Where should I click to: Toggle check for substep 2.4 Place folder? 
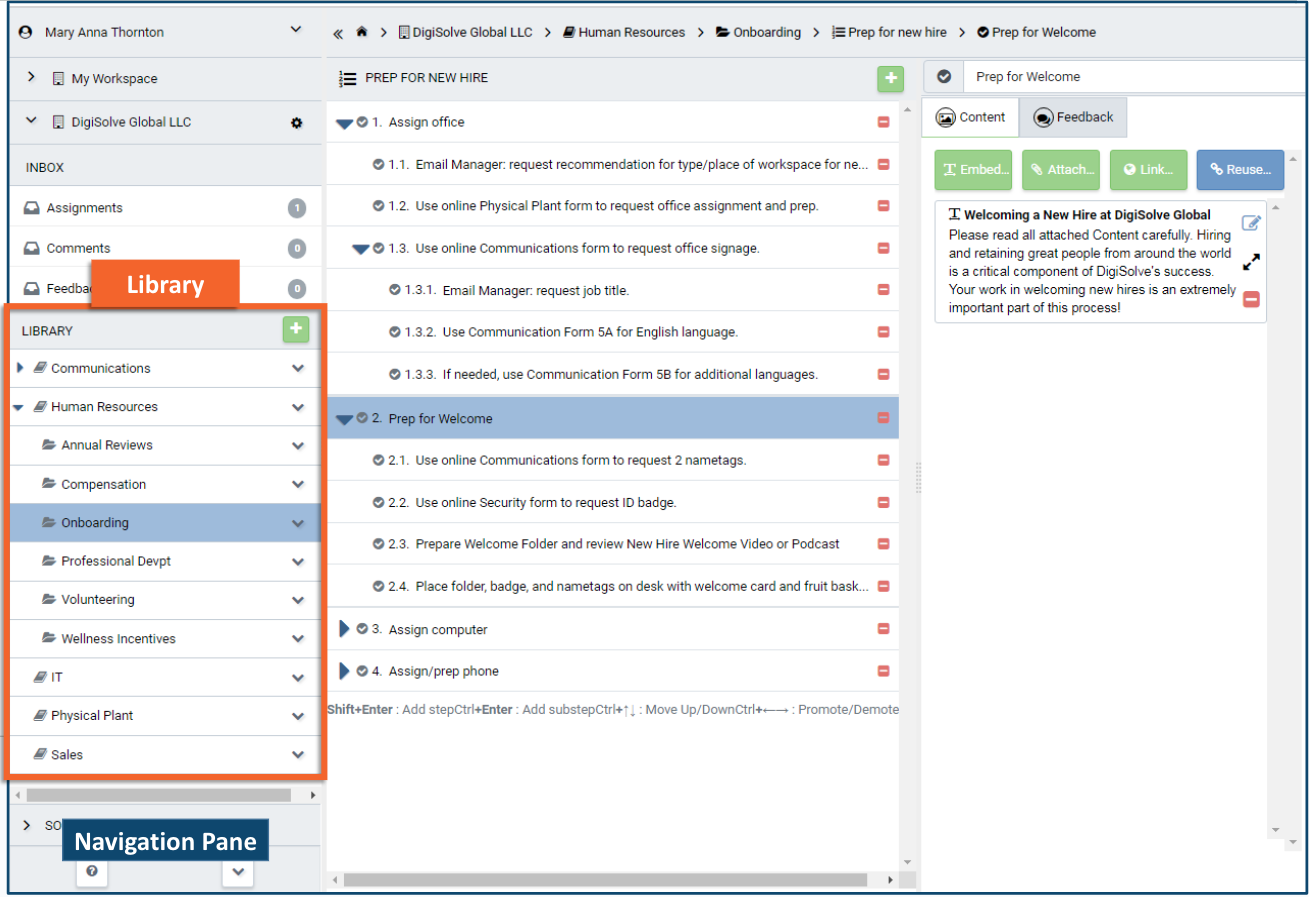[x=379, y=586]
